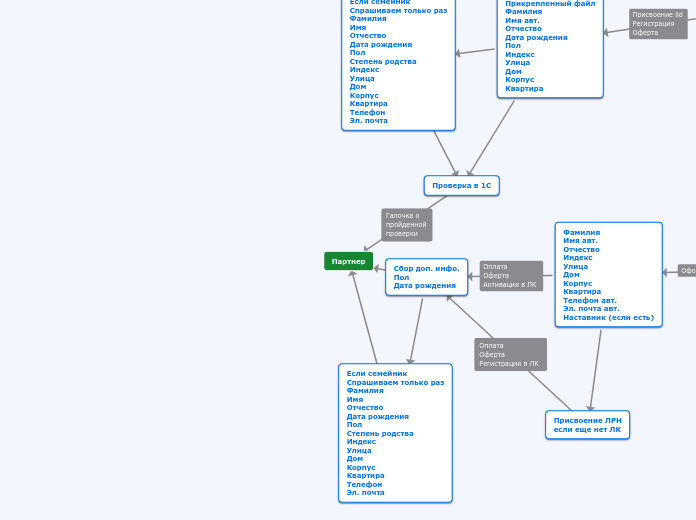This screenshot has width=696, height=520.
Task: Click 'Телефон' in family node above 'Проверка в 1С'
Action: (x=368, y=112)
